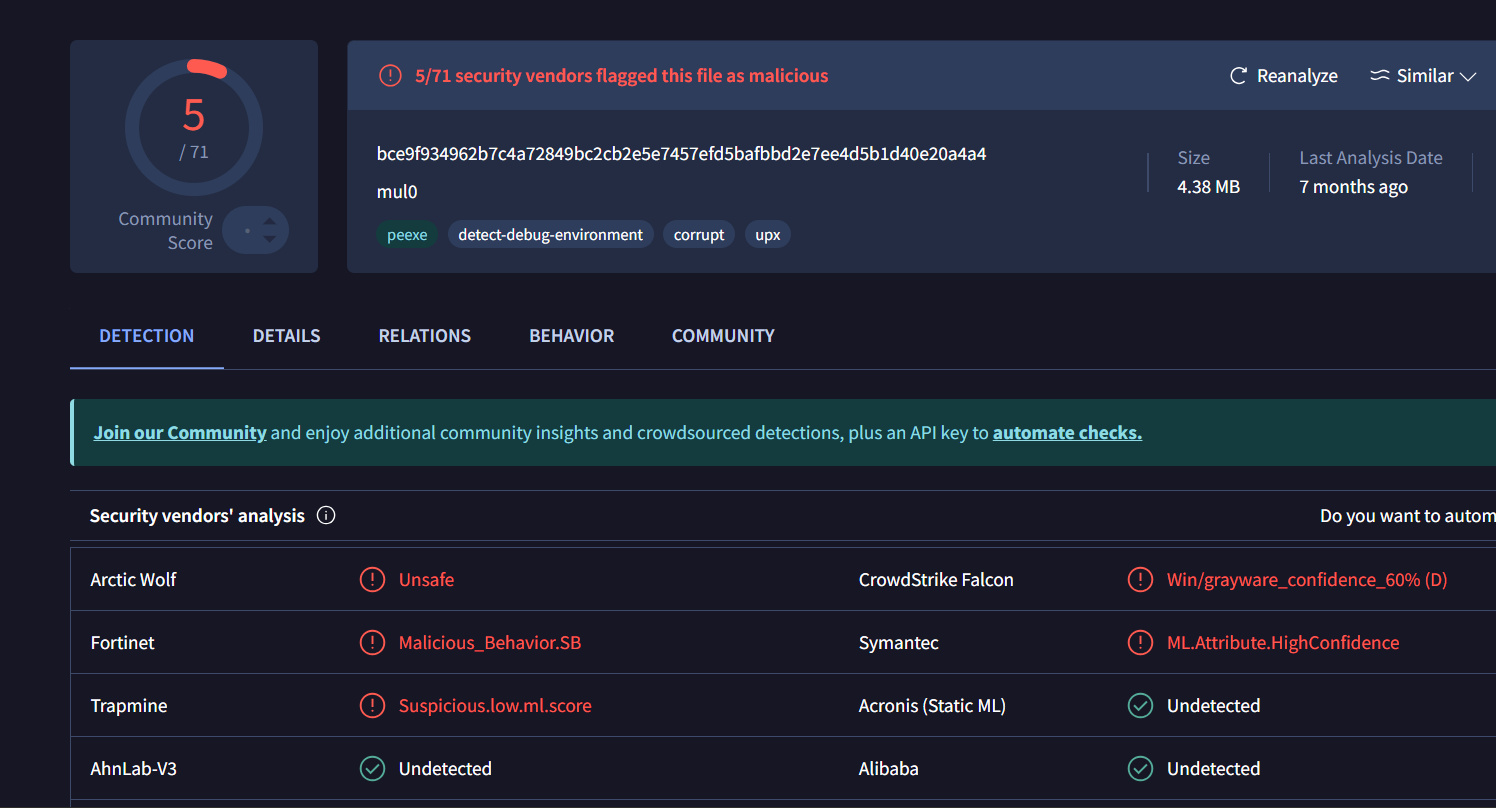The image size is (1496, 808).
Task: Downvote the Community Score with down arrow
Action: (269, 240)
